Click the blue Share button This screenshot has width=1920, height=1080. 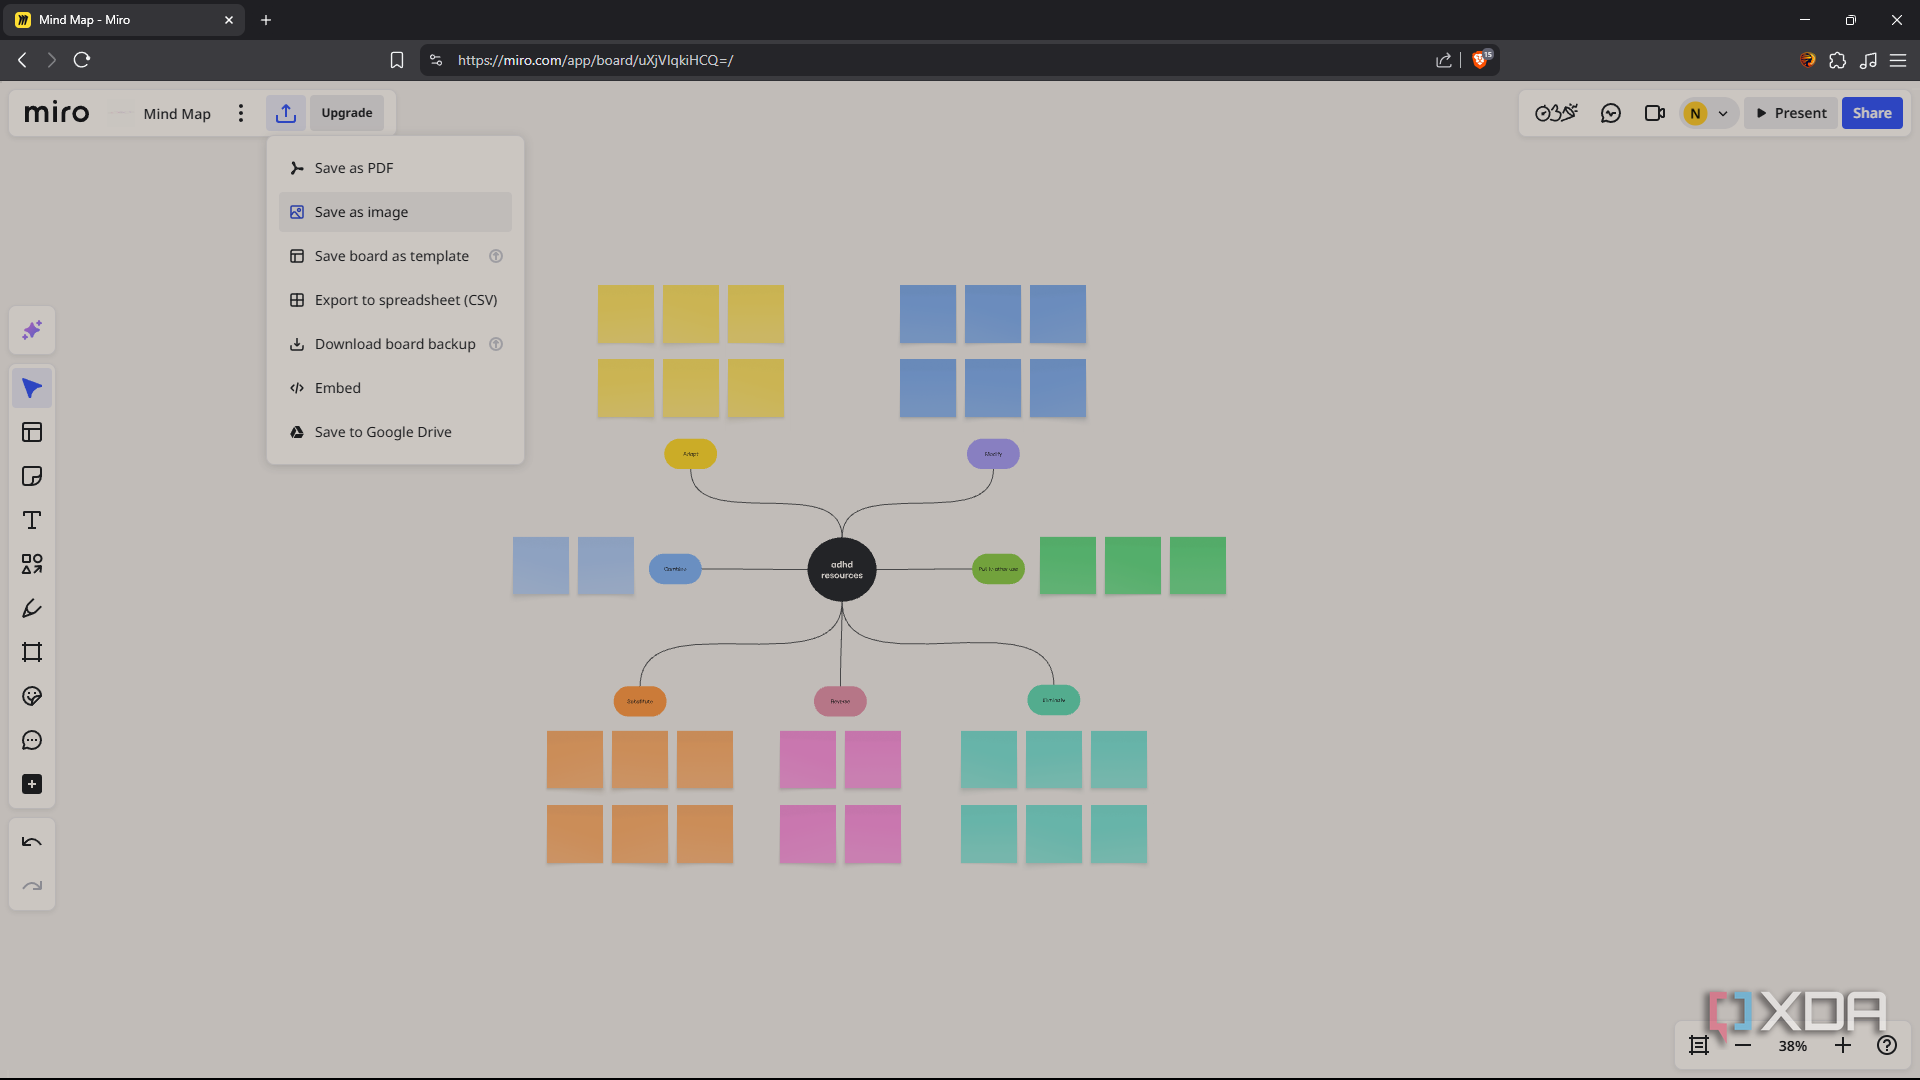coord(1871,113)
